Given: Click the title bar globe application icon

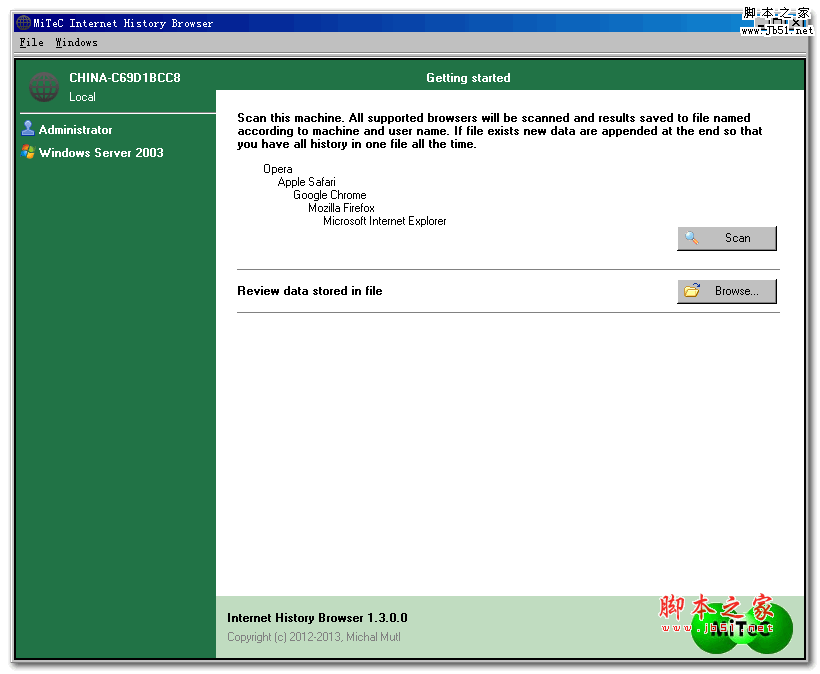Looking at the screenshot, I should coord(24,23).
